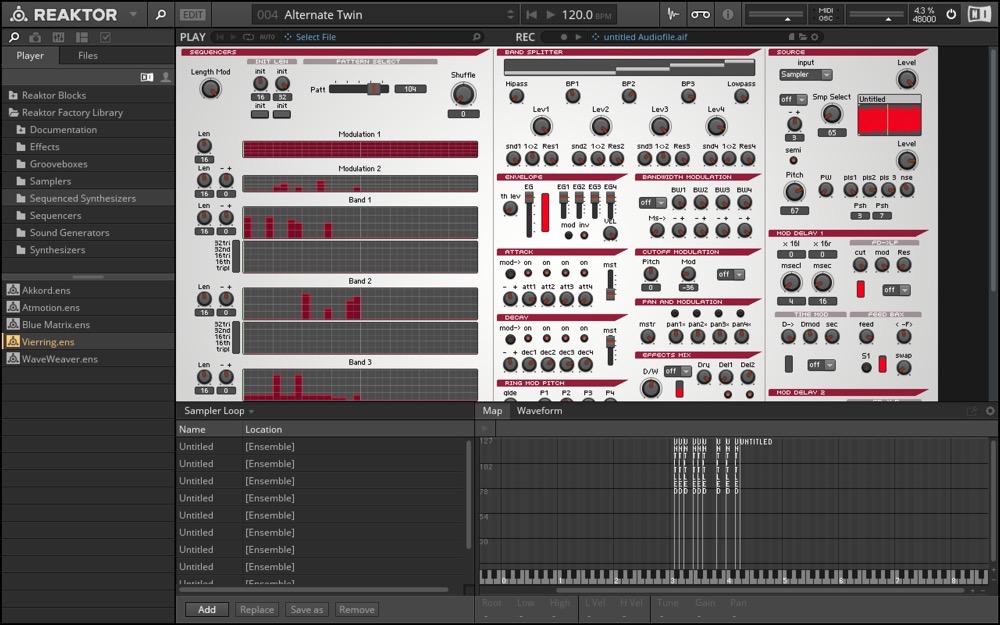Expand the Reaktor Blocks folder

(x=54, y=95)
